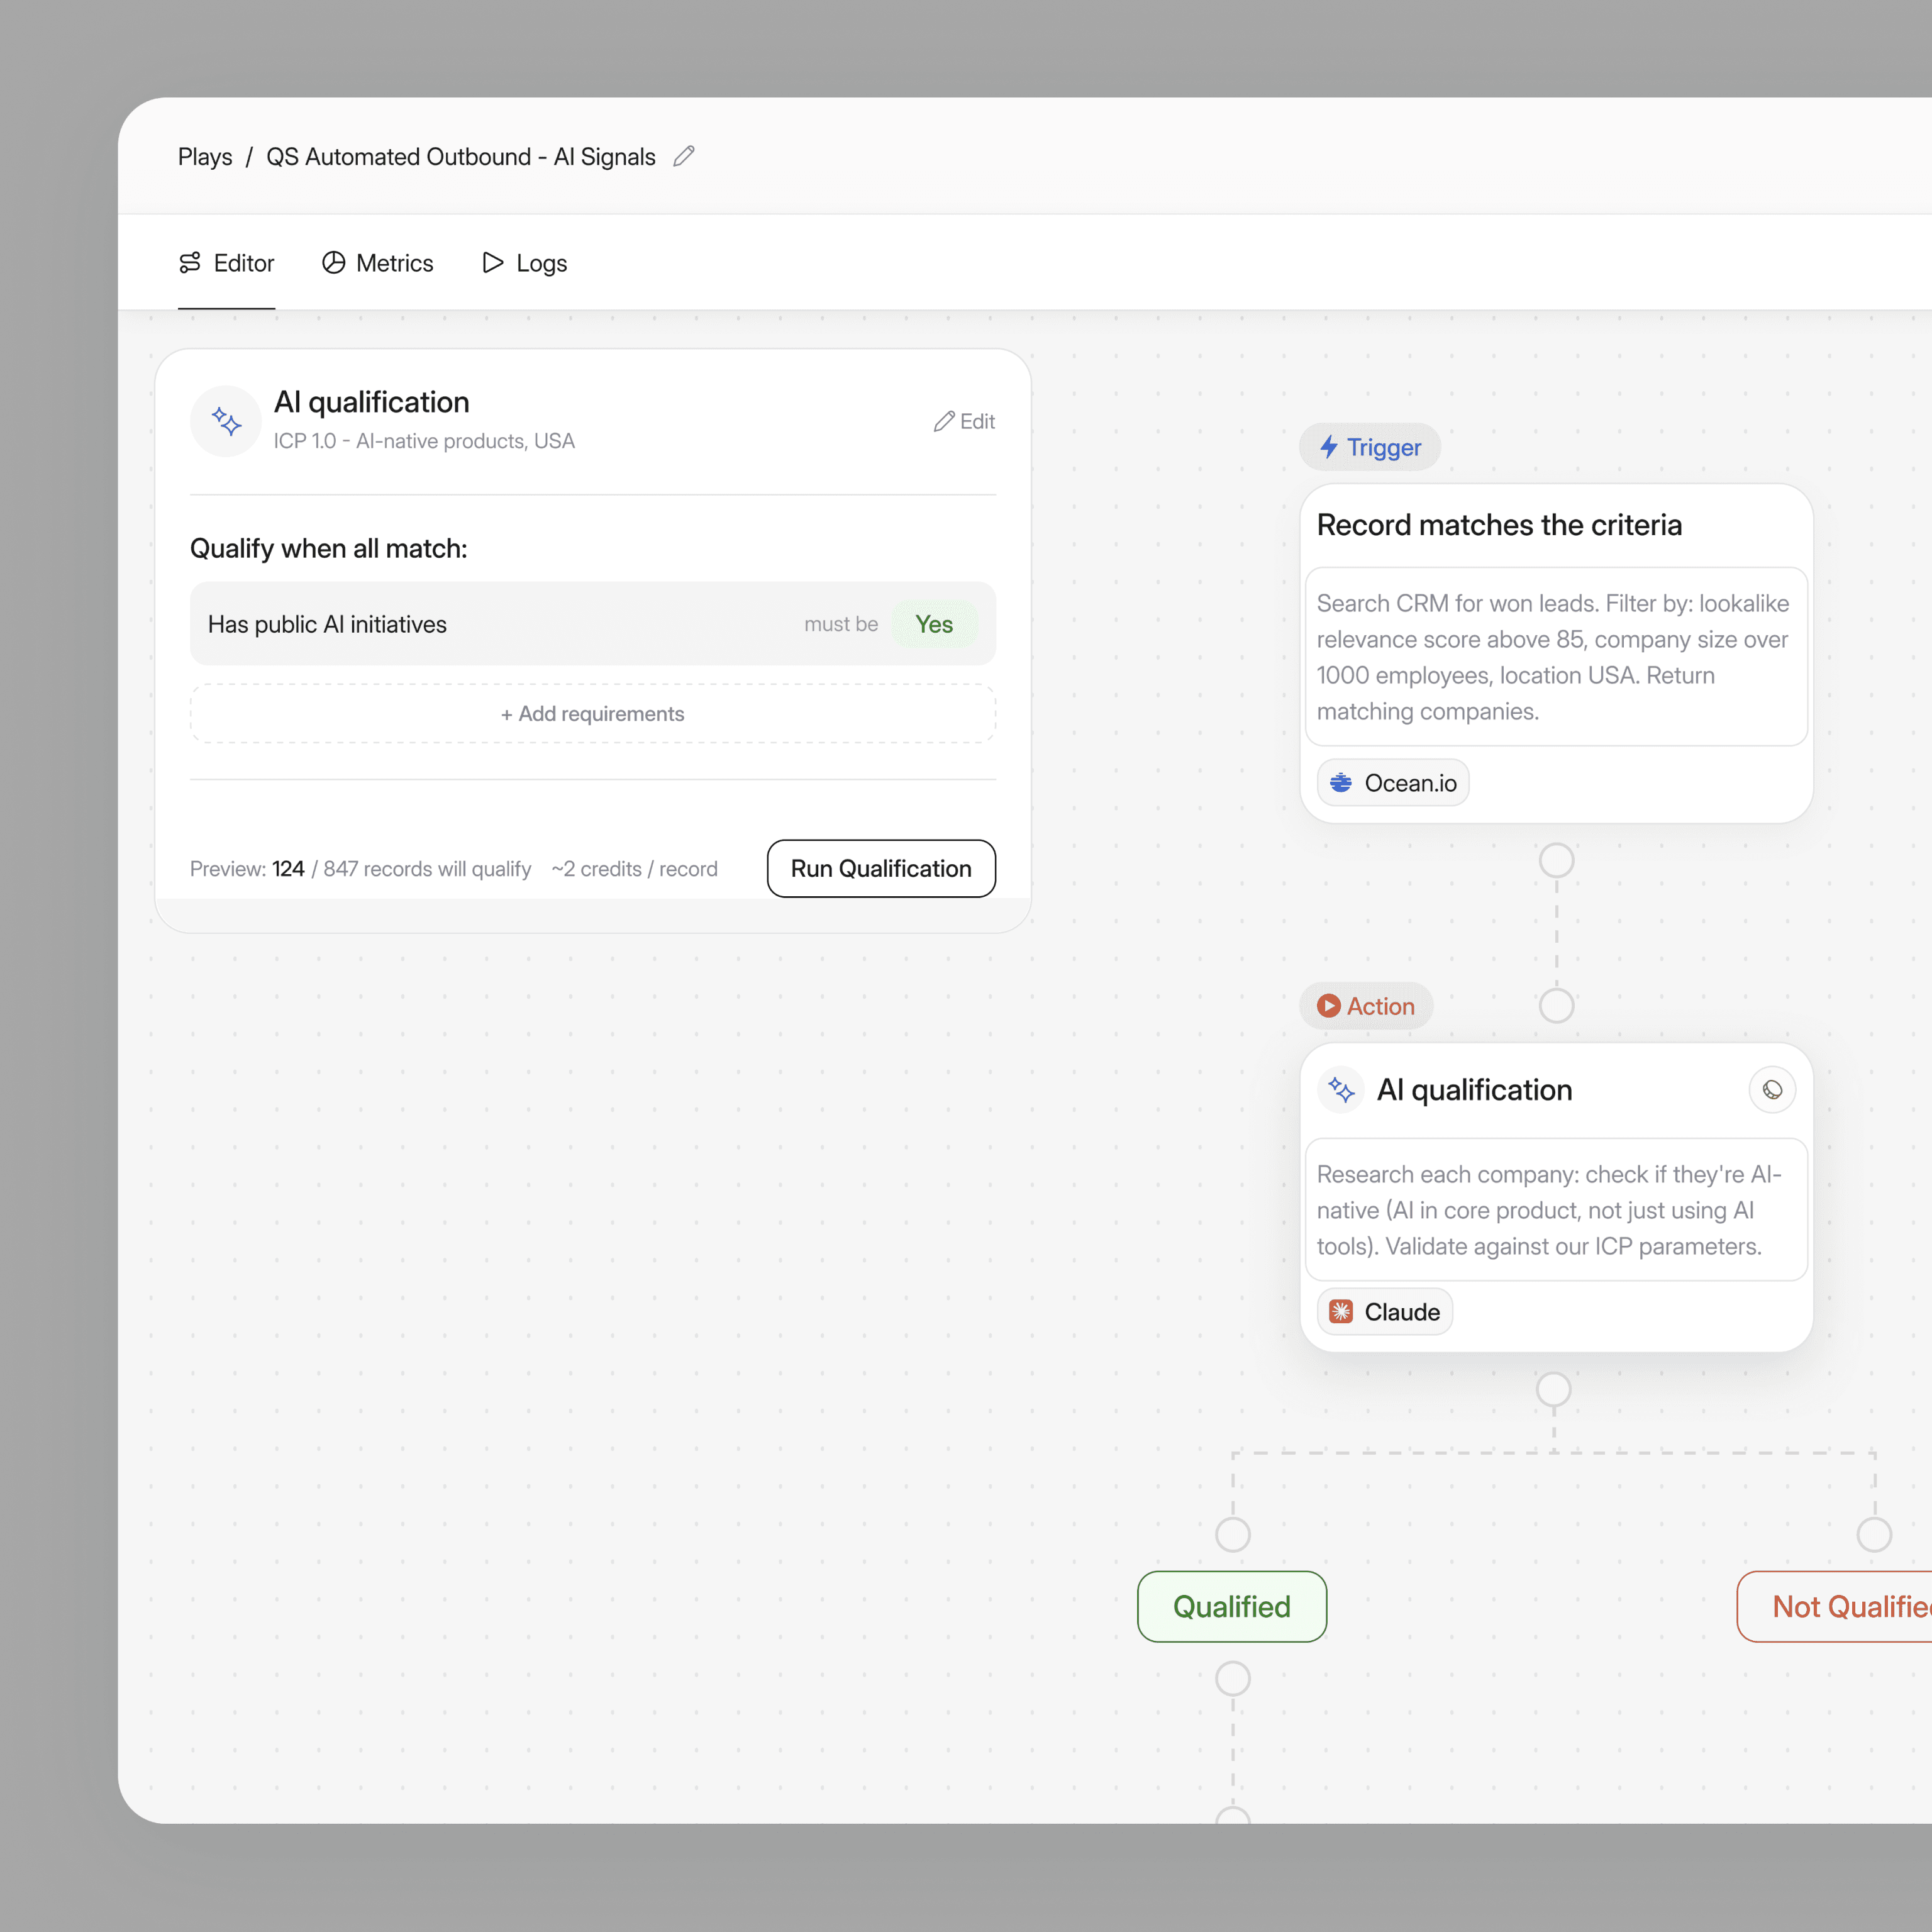Open the Logs tab
Screen dimensions: 1932x1932
coord(525,263)
